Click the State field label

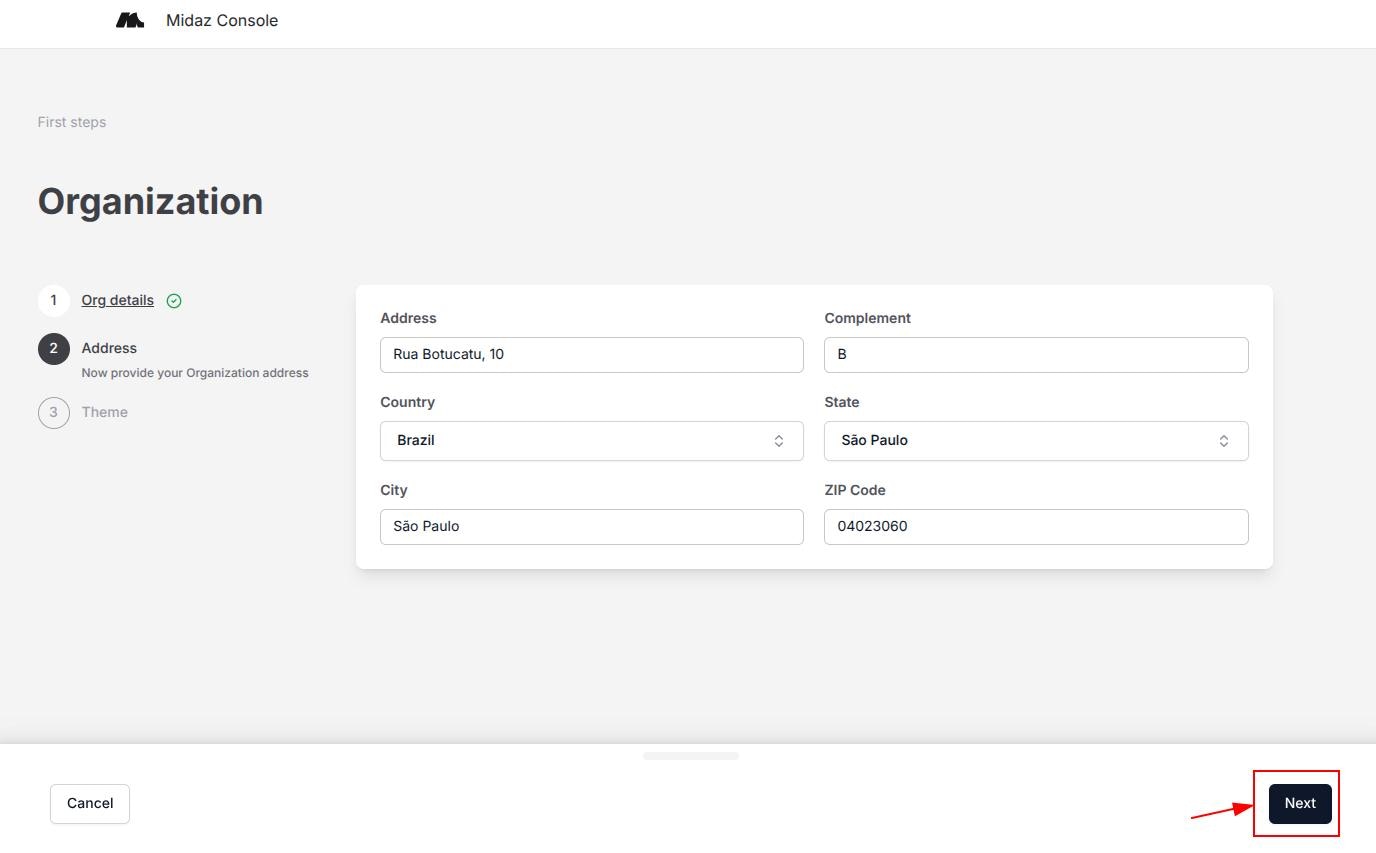[842, 402]
